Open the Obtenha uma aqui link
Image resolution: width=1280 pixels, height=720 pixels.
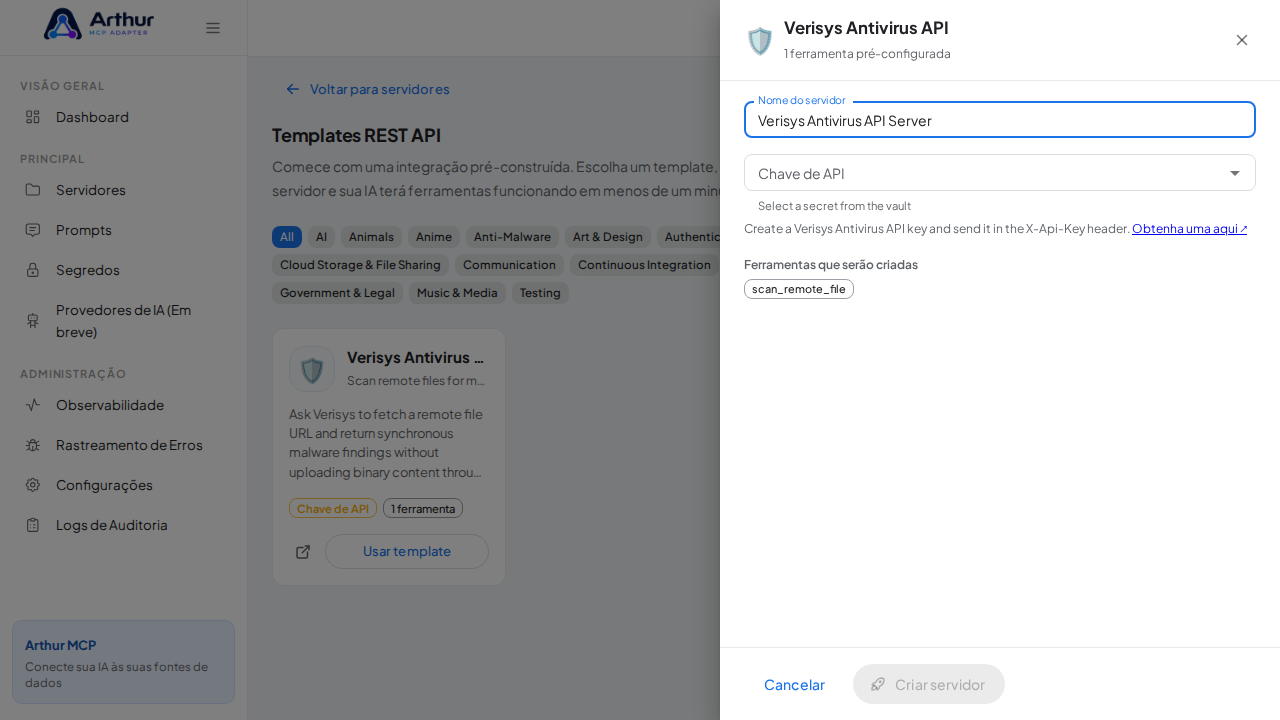click(x=1190, y=229)
